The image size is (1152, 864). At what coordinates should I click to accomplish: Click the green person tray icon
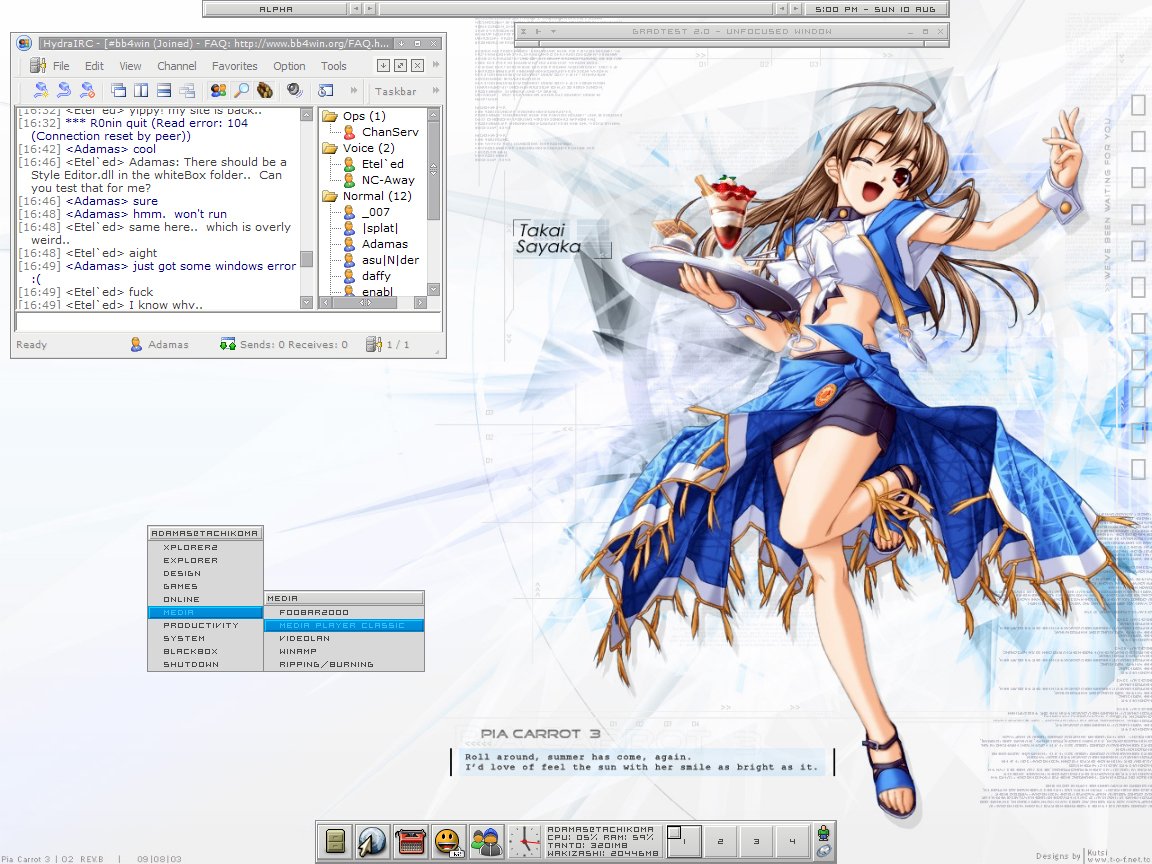824,832
